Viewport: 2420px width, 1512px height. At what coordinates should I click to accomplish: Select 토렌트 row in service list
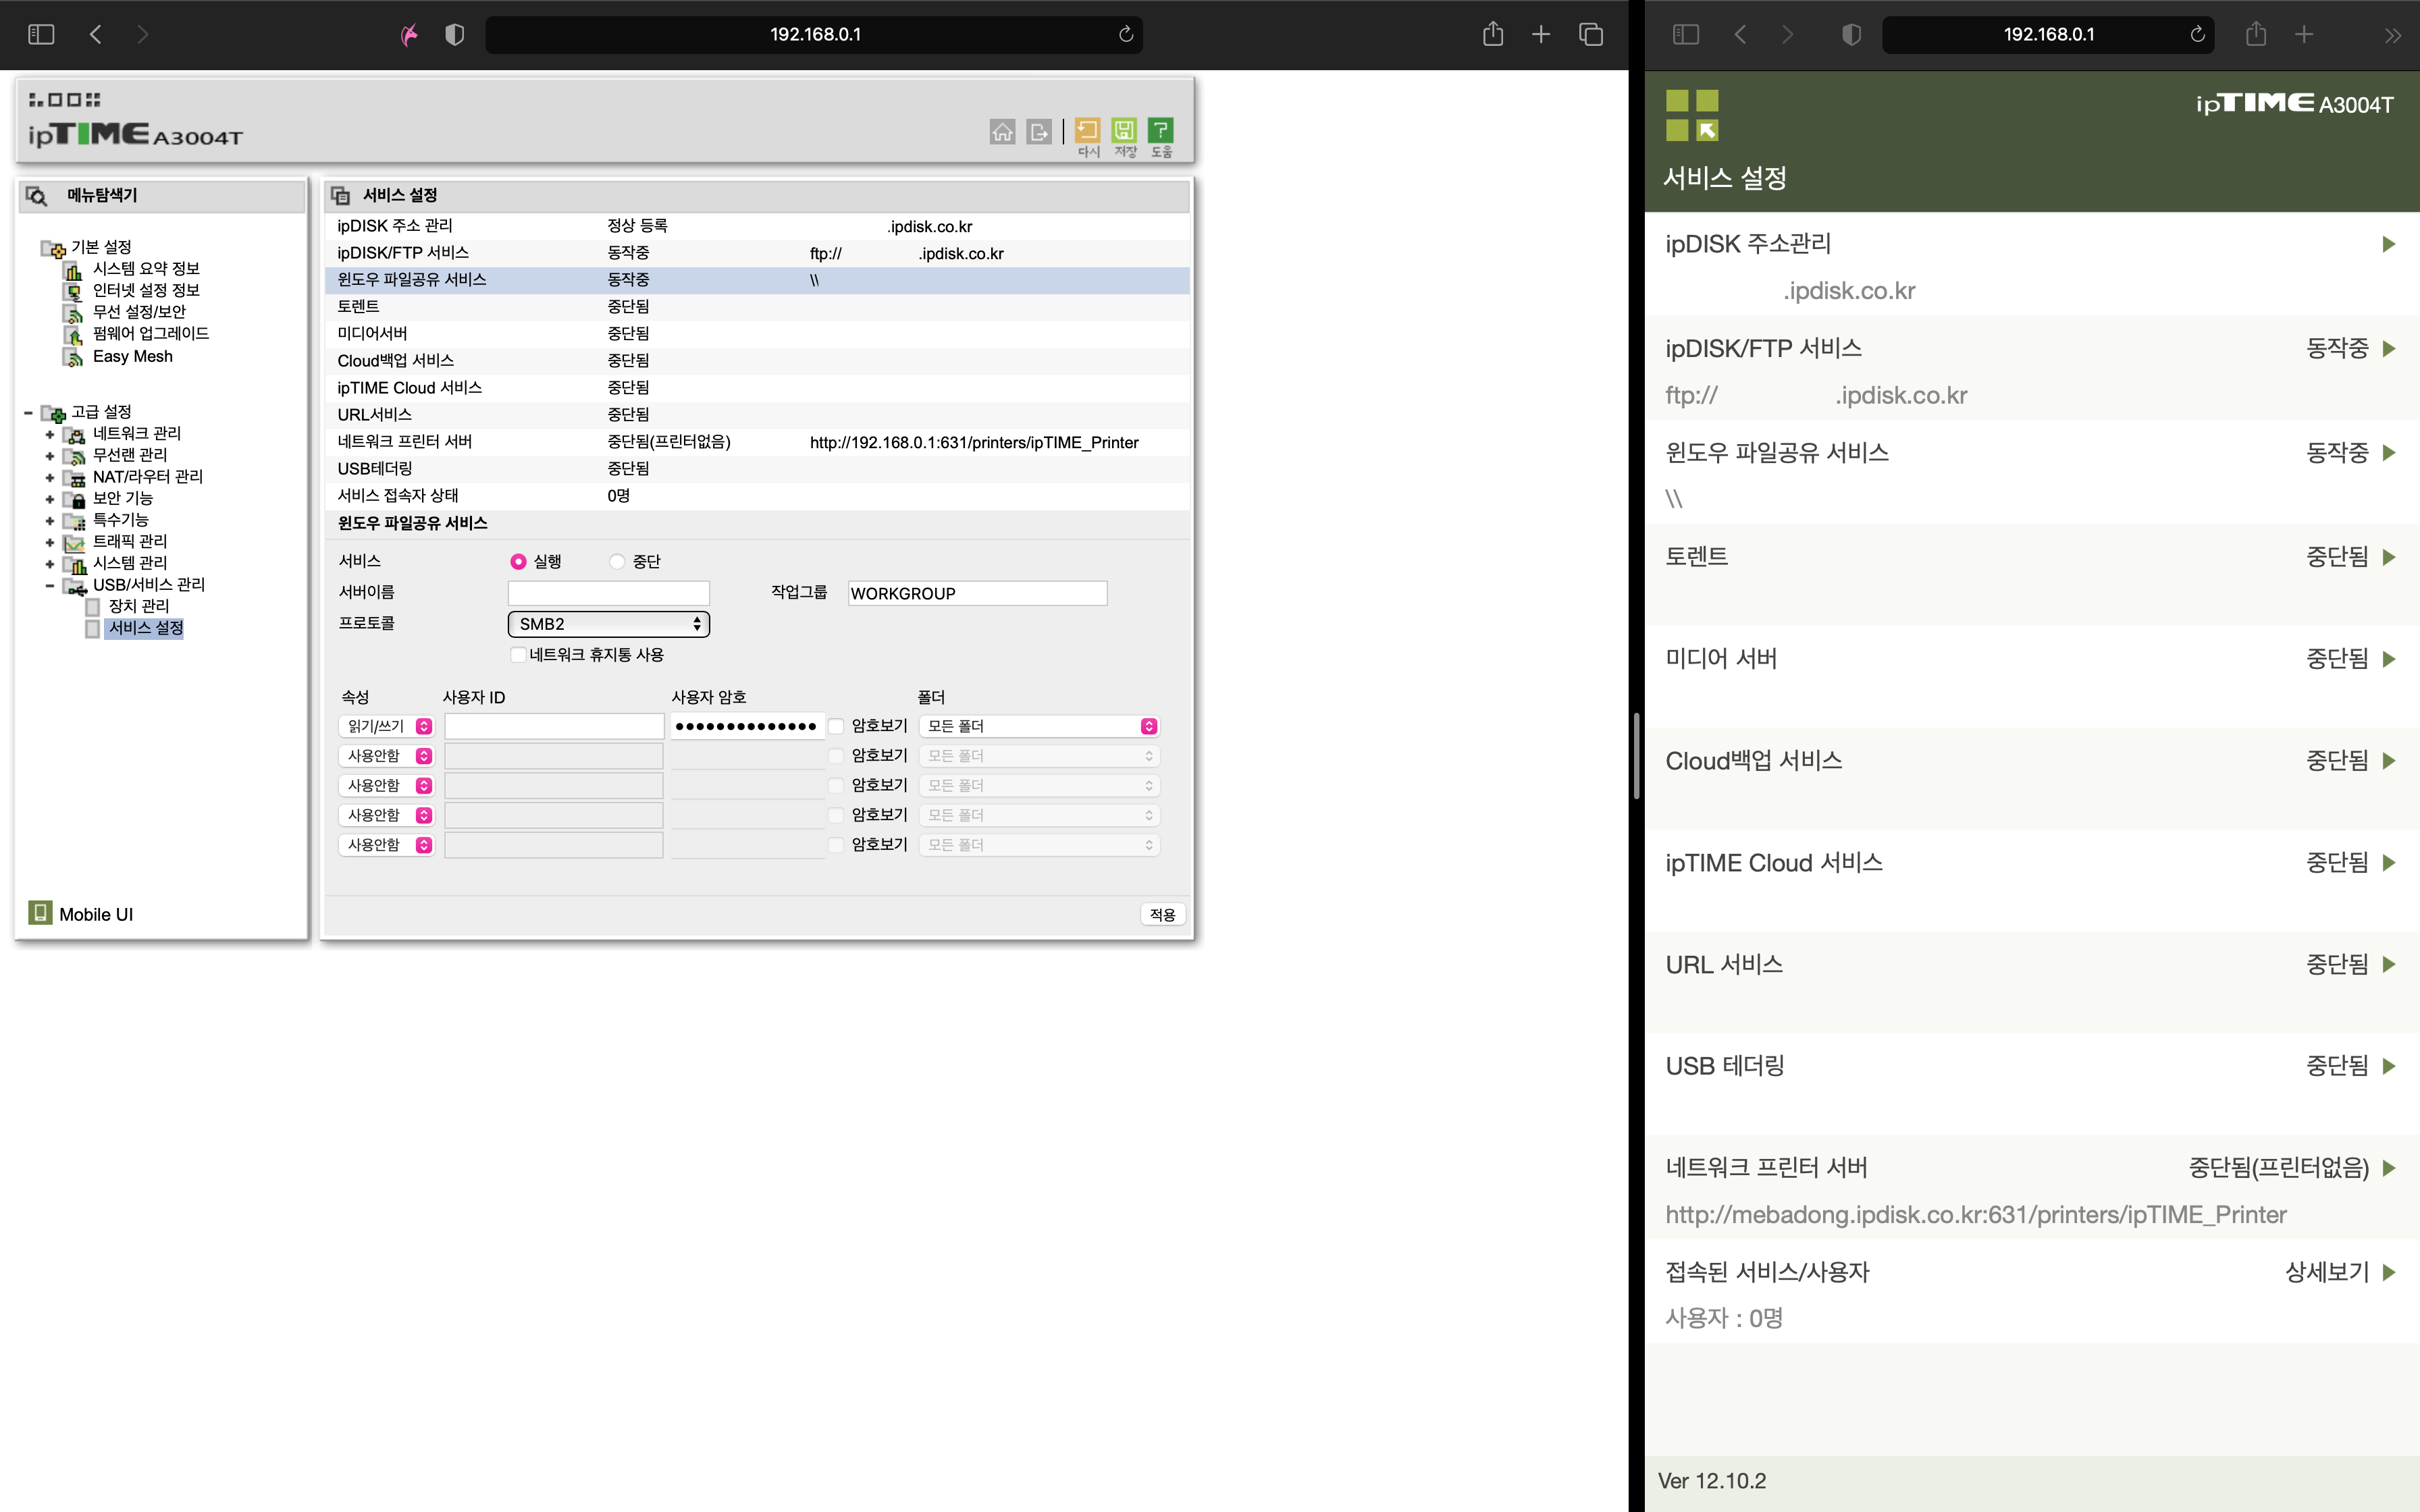click(x=358, y=307)
